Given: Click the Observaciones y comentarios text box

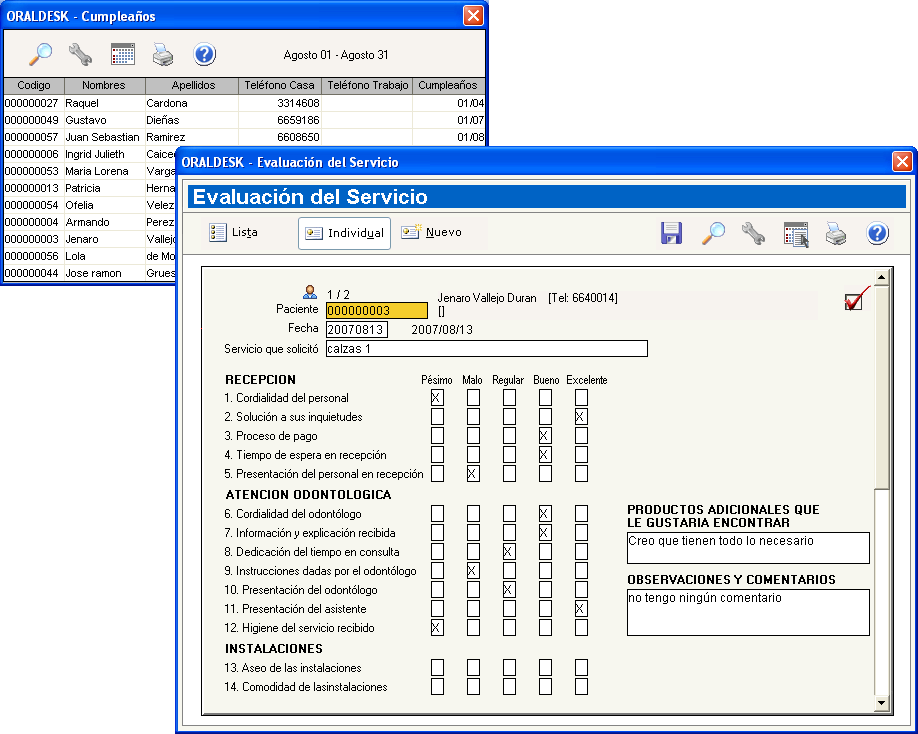Looking at the screenshot, I should pos(748,612).
